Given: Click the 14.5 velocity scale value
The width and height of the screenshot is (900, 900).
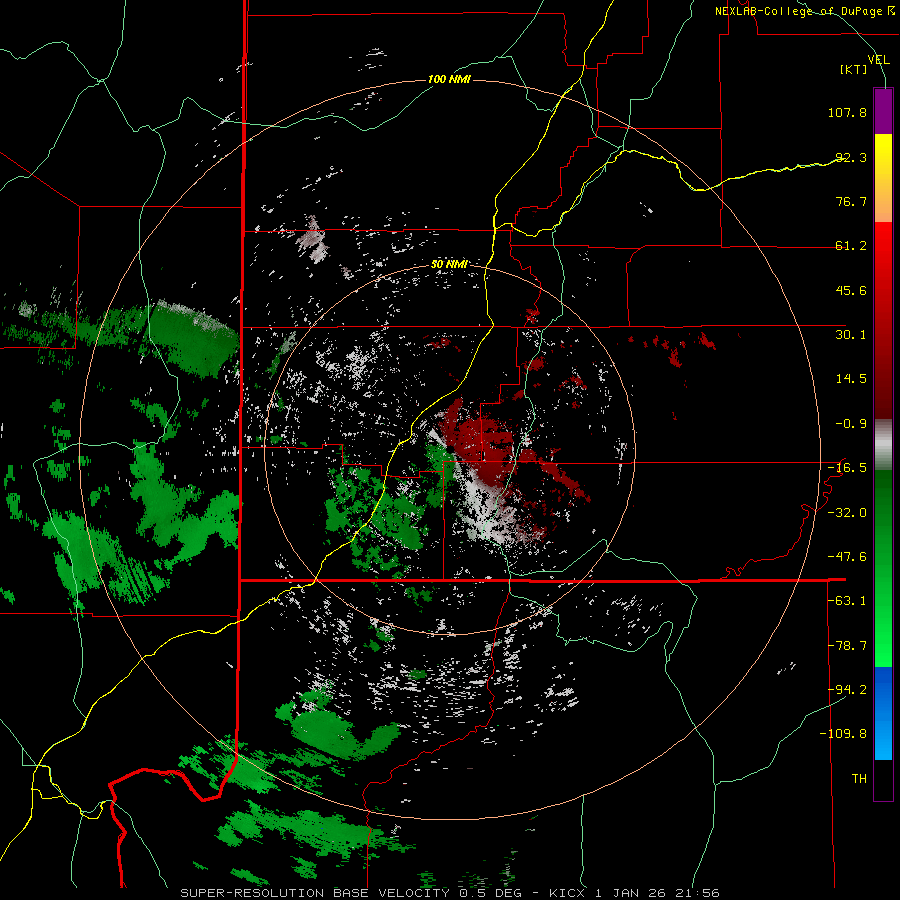Looking at the screenshot, I should tap(851, 379).
